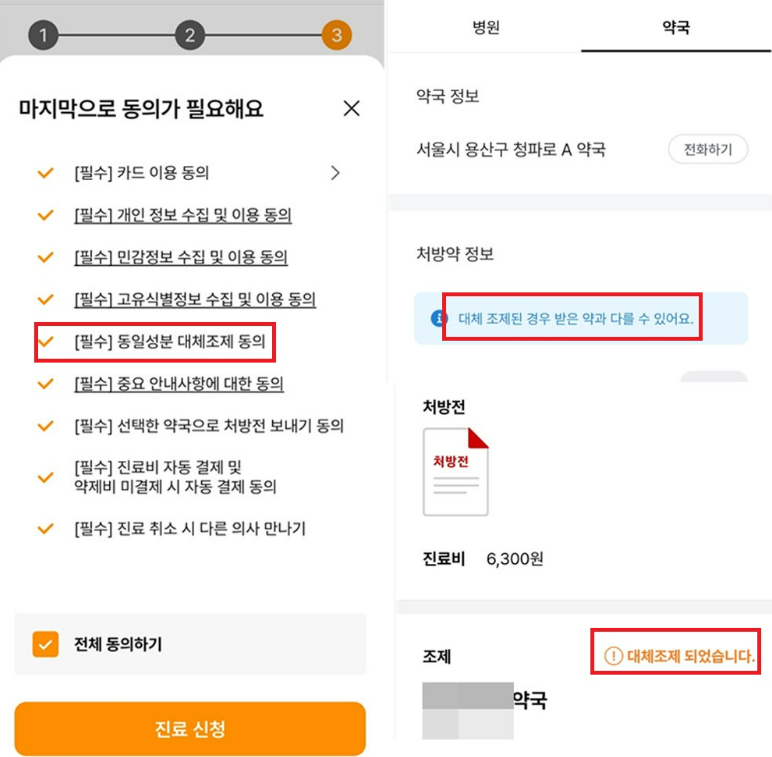
Task: Select the 약국 tab
Action: [676, 27]
